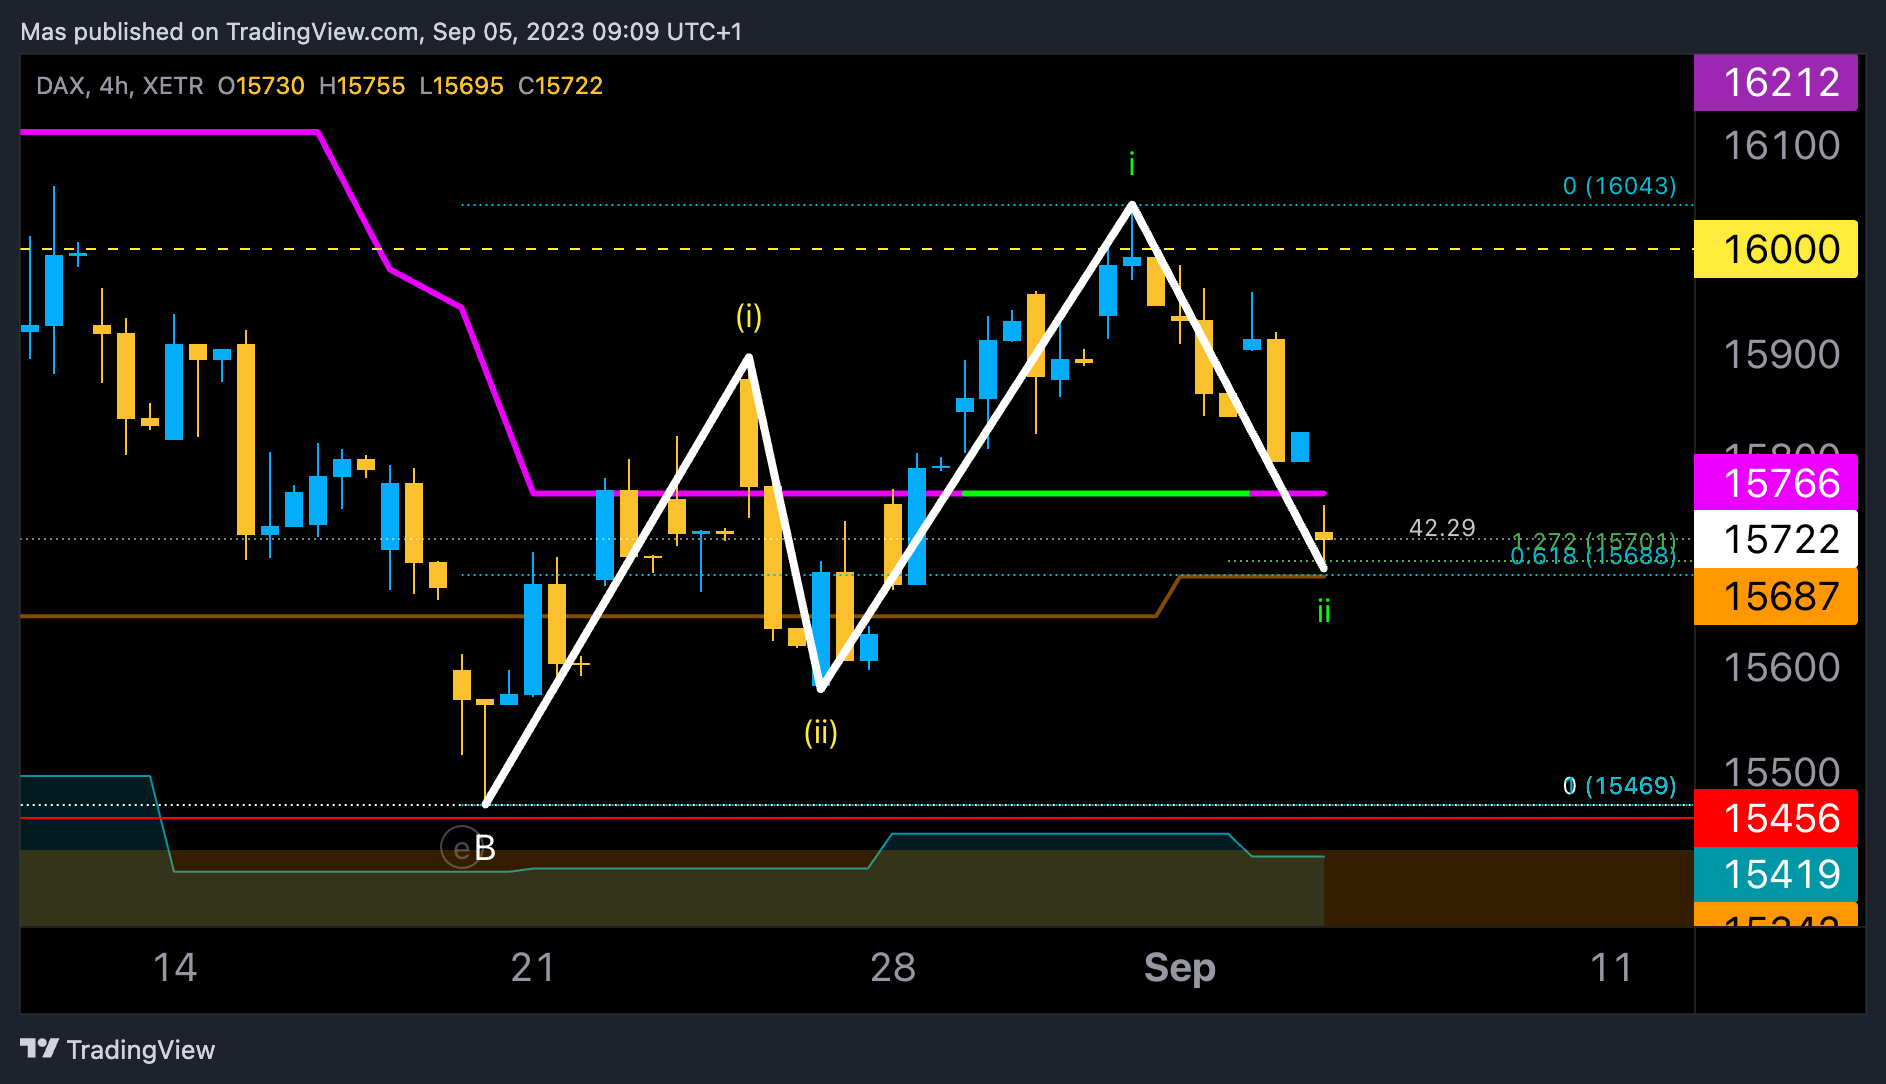Image resolution: width=1886 pixels, height=1084 pixels.
Task: Click the 'DAX, 4h, XETR' symbol legend
Action: [x=120, y=86]
